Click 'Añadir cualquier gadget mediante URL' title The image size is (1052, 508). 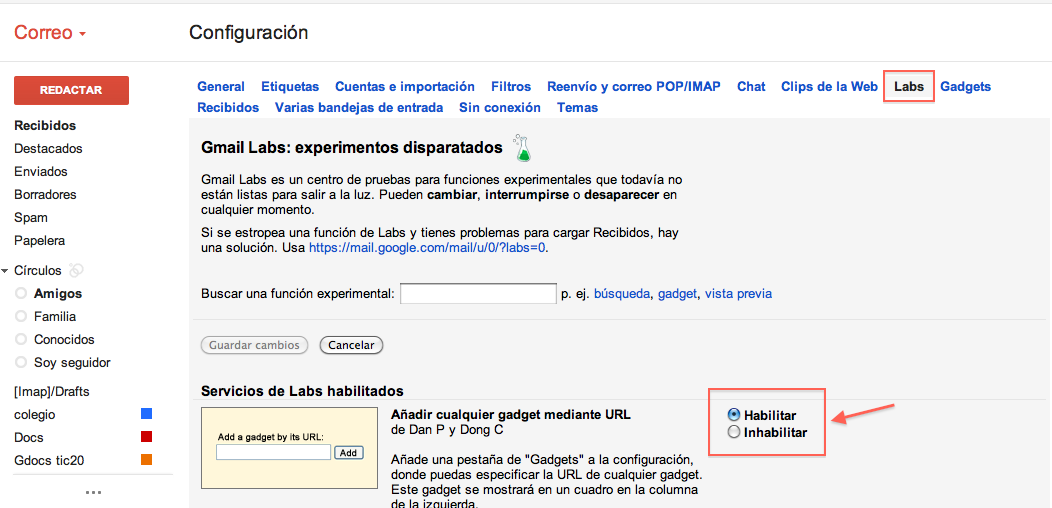pyautogui.click(x=511, y=414)
